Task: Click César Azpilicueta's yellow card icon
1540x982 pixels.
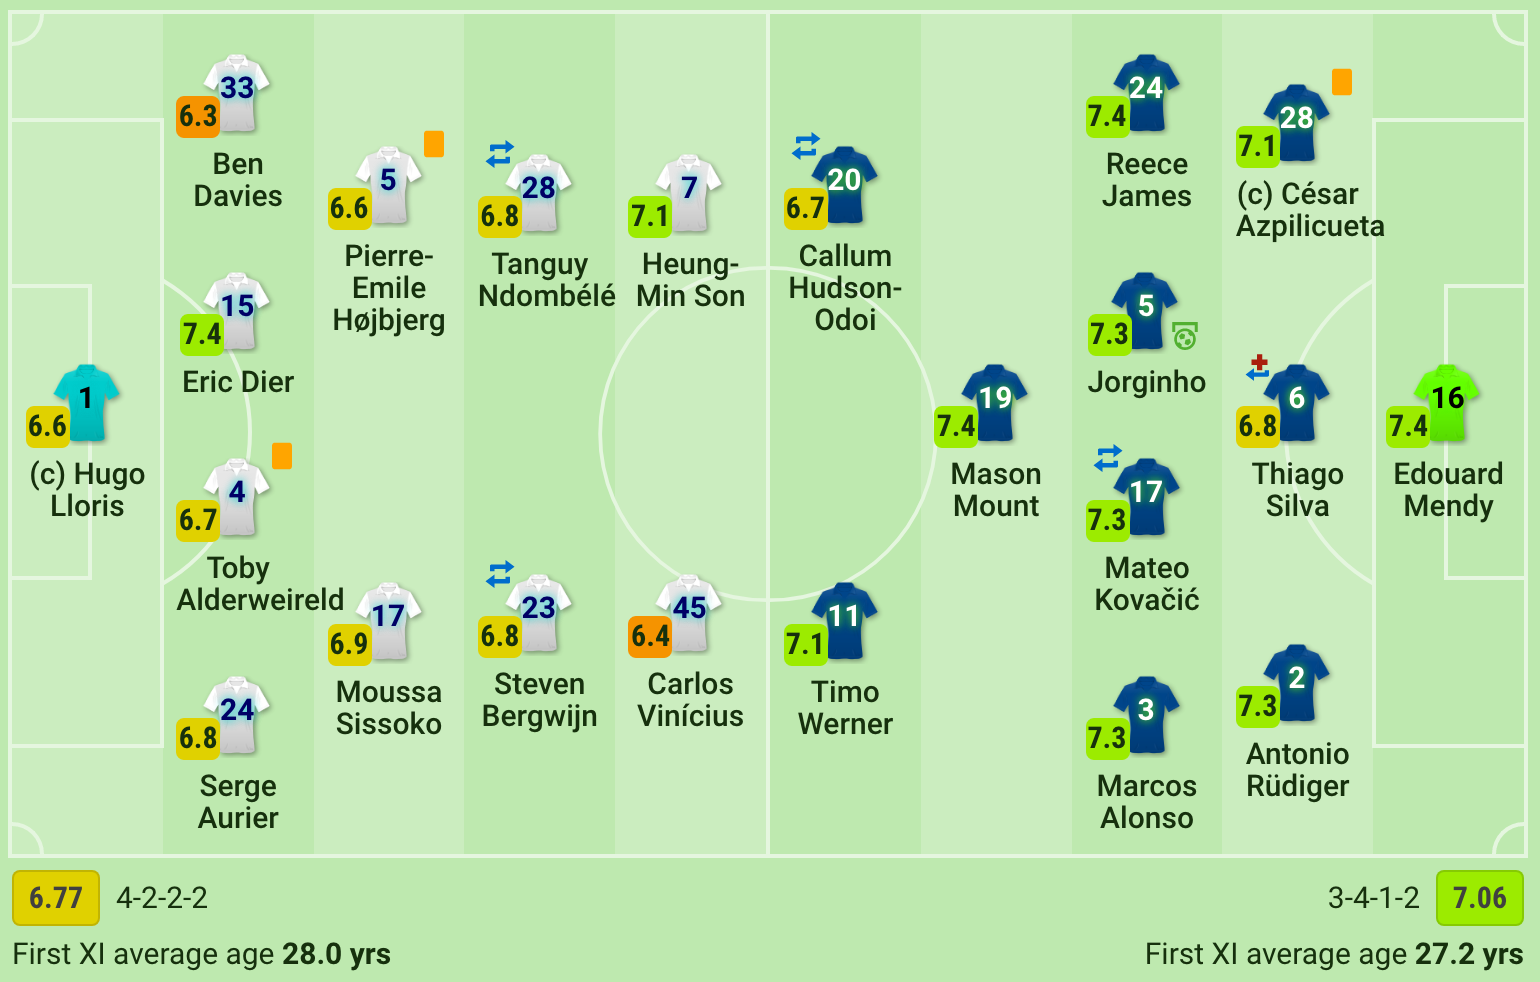Action: pyautogui.click(x=1342, y=82)
